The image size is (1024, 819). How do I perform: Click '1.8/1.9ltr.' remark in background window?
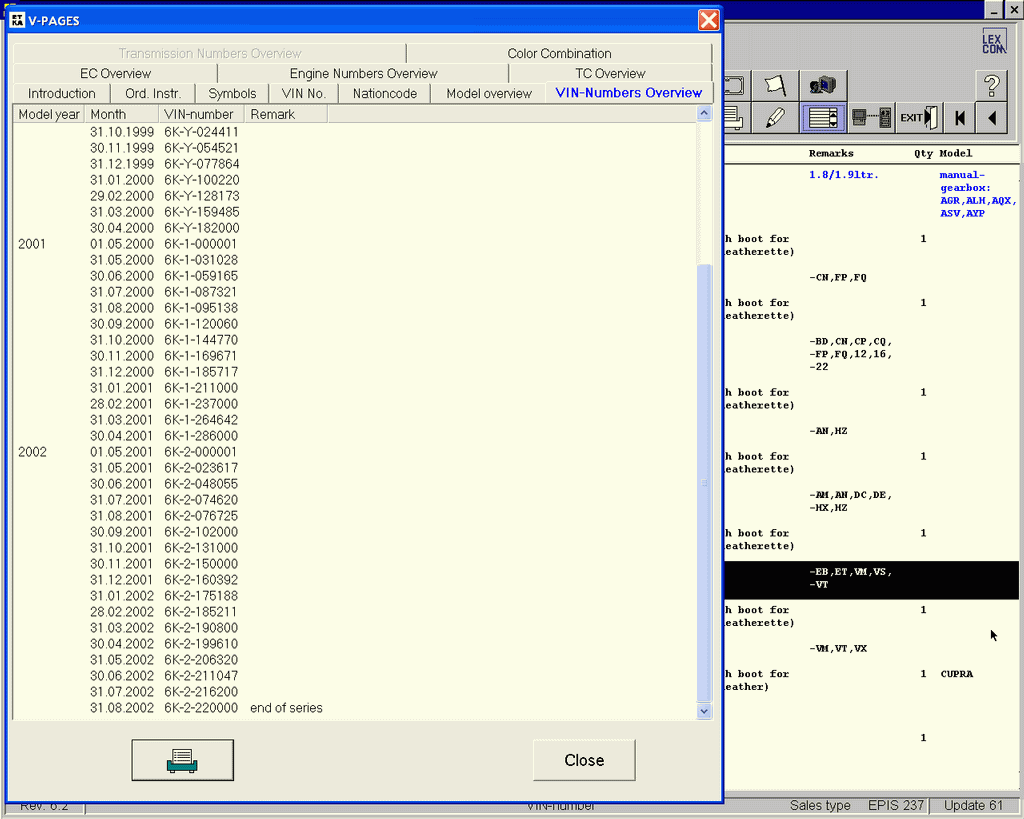[x=843, y=175]
